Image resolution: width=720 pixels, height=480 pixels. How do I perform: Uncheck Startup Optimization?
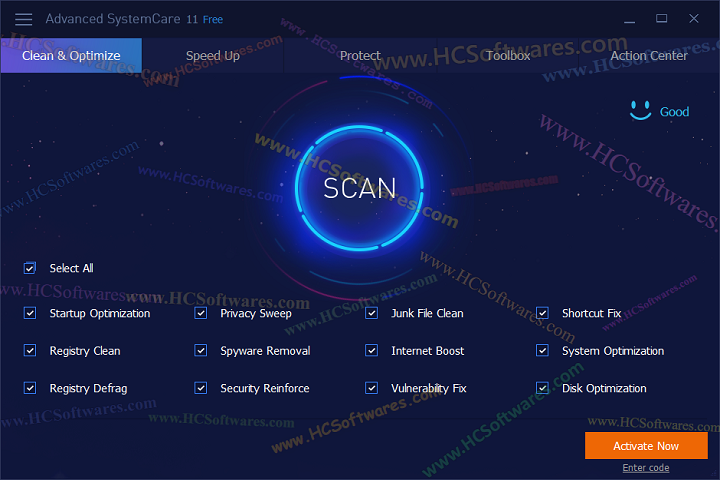click(30, 313)
